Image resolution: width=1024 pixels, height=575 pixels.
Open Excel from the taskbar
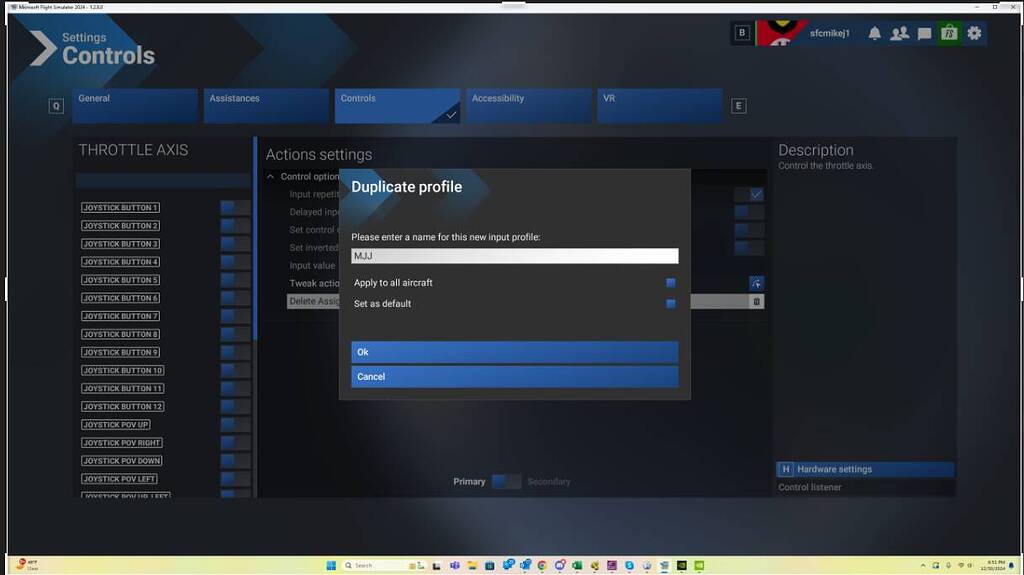pyautogui.click(x=577, y=565)
